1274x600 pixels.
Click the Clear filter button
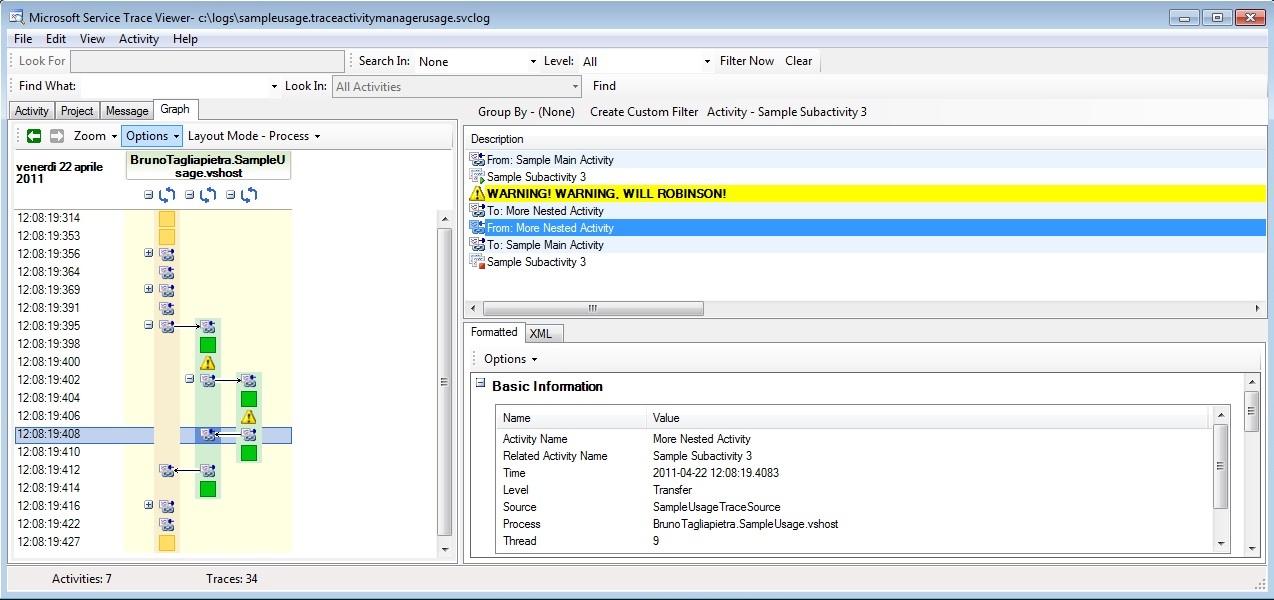tap(799, 61)
